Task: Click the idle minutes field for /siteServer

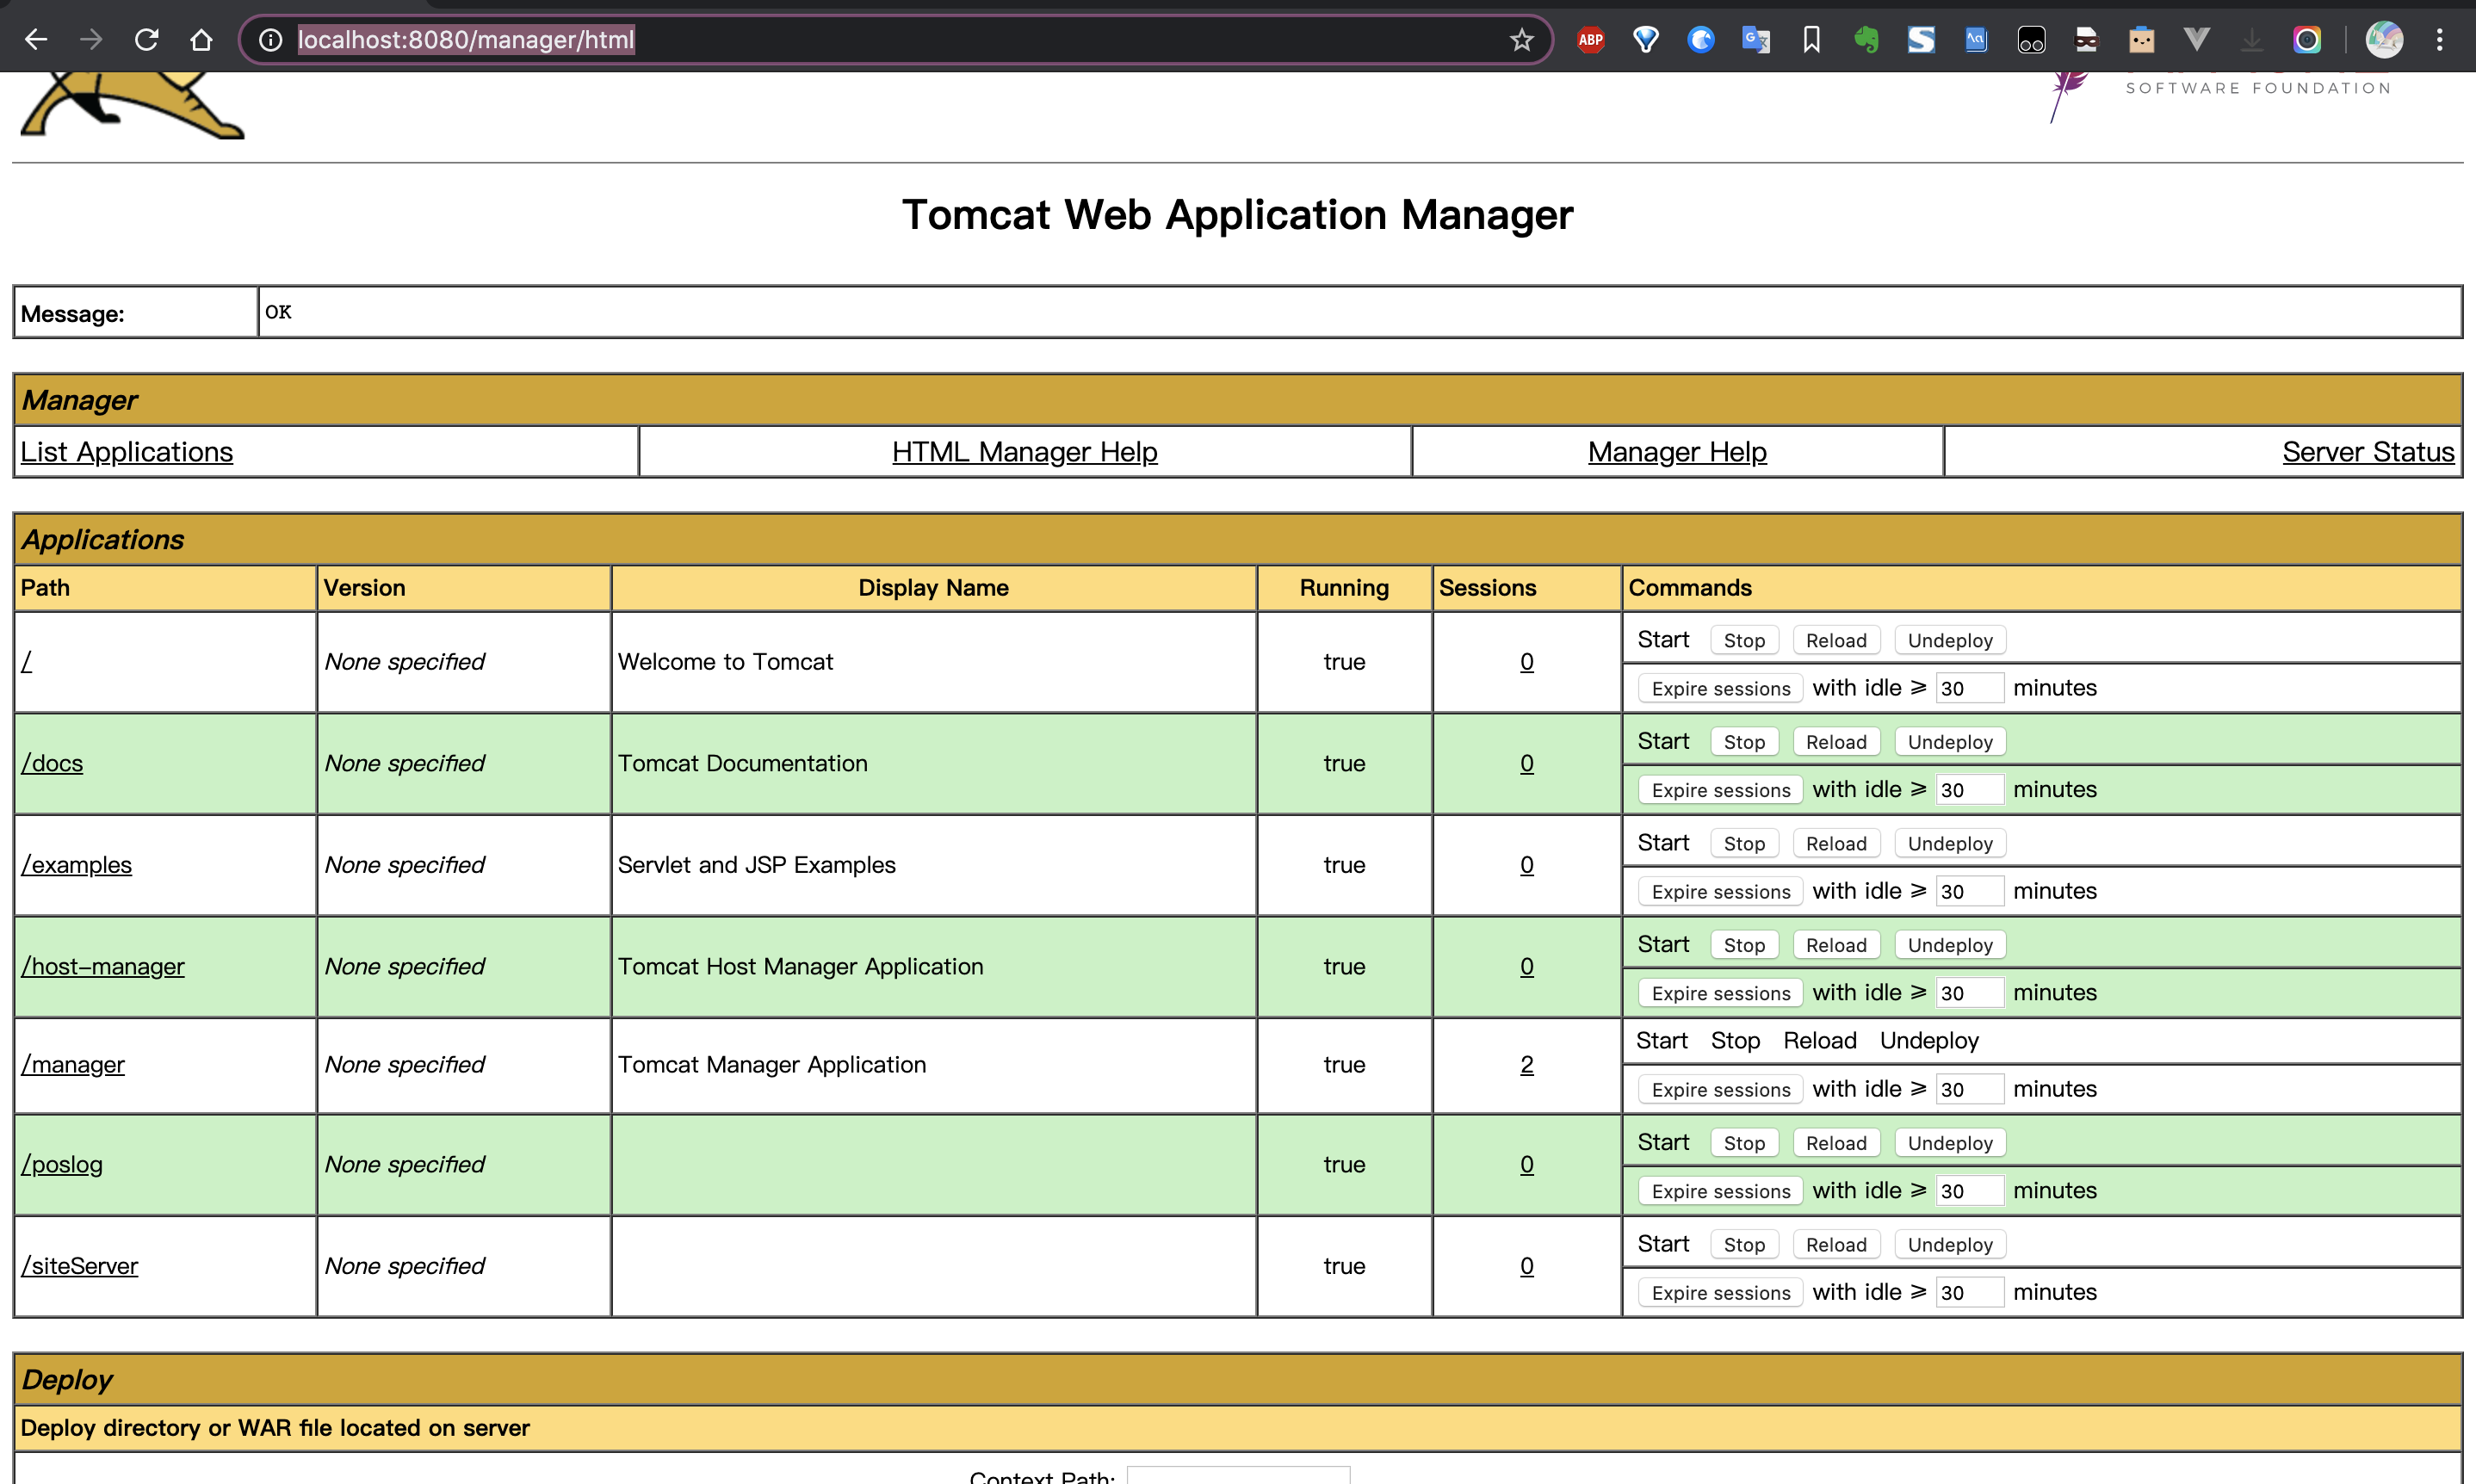Action: coord(1968,1293)
